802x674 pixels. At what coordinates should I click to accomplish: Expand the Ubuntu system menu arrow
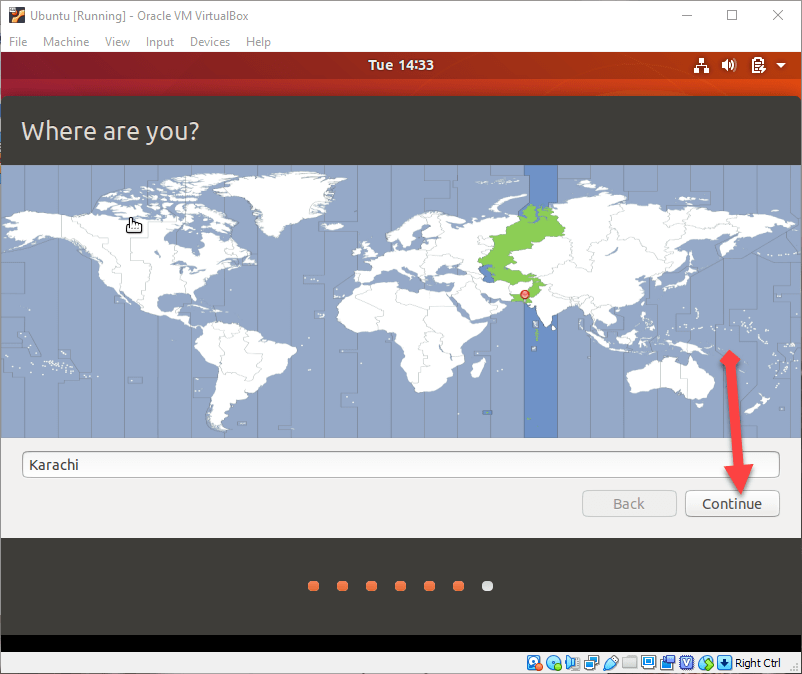pos(780,66)
